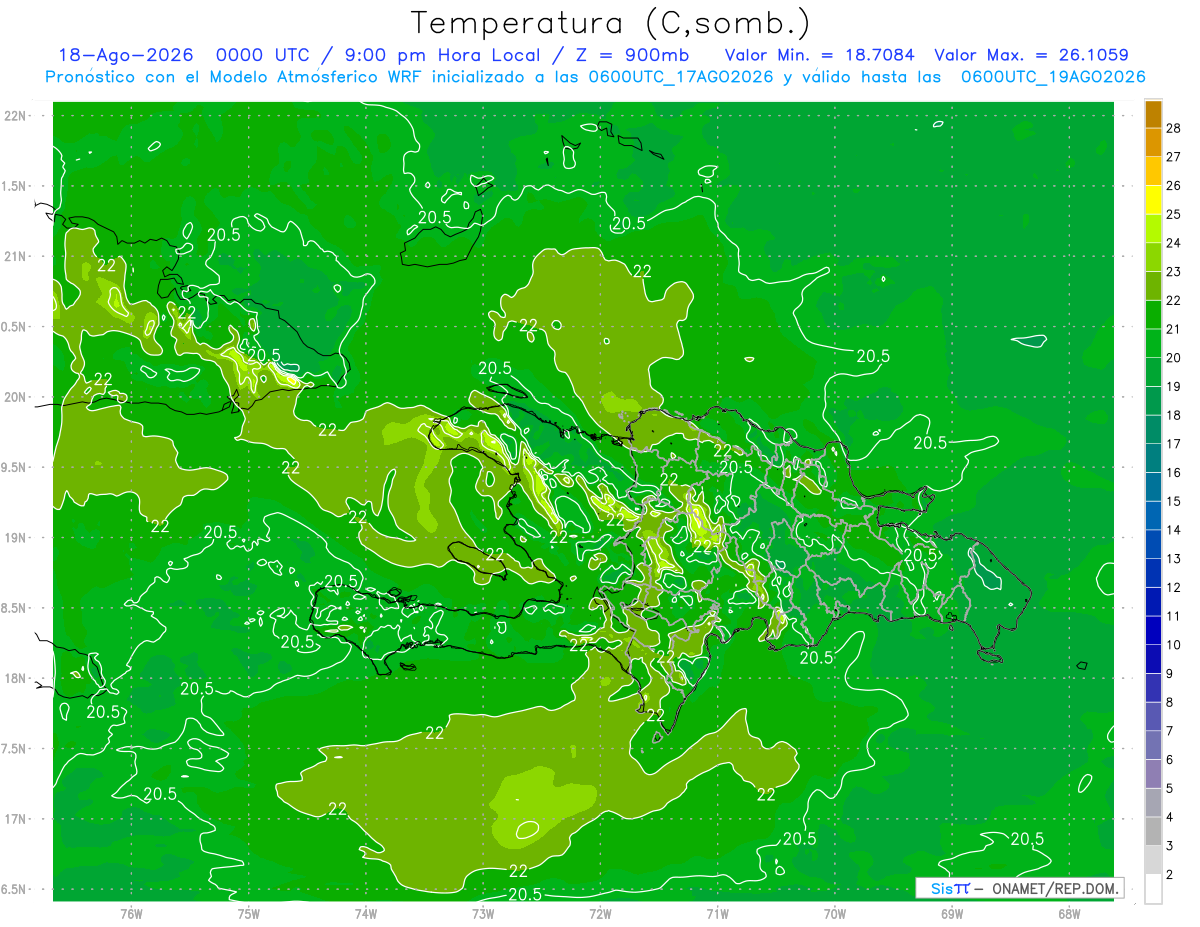Click the orange swatch between 27 and 28
The height and width of the screenshot is (927, 1200).
pyautogui.click(x=1153, y=143)
